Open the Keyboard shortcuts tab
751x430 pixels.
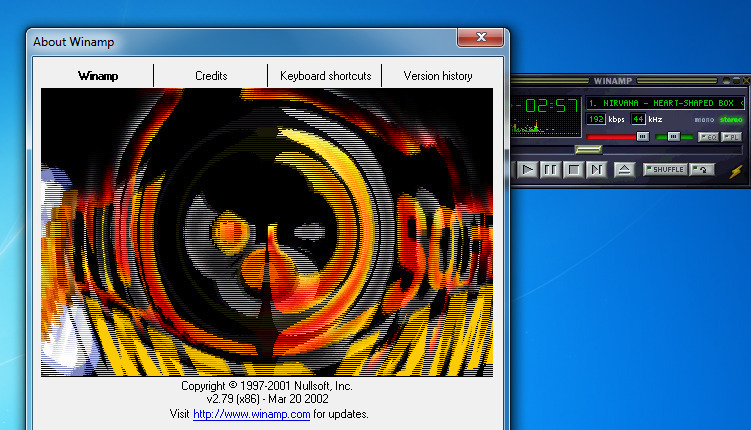click(x=326, y=76)
